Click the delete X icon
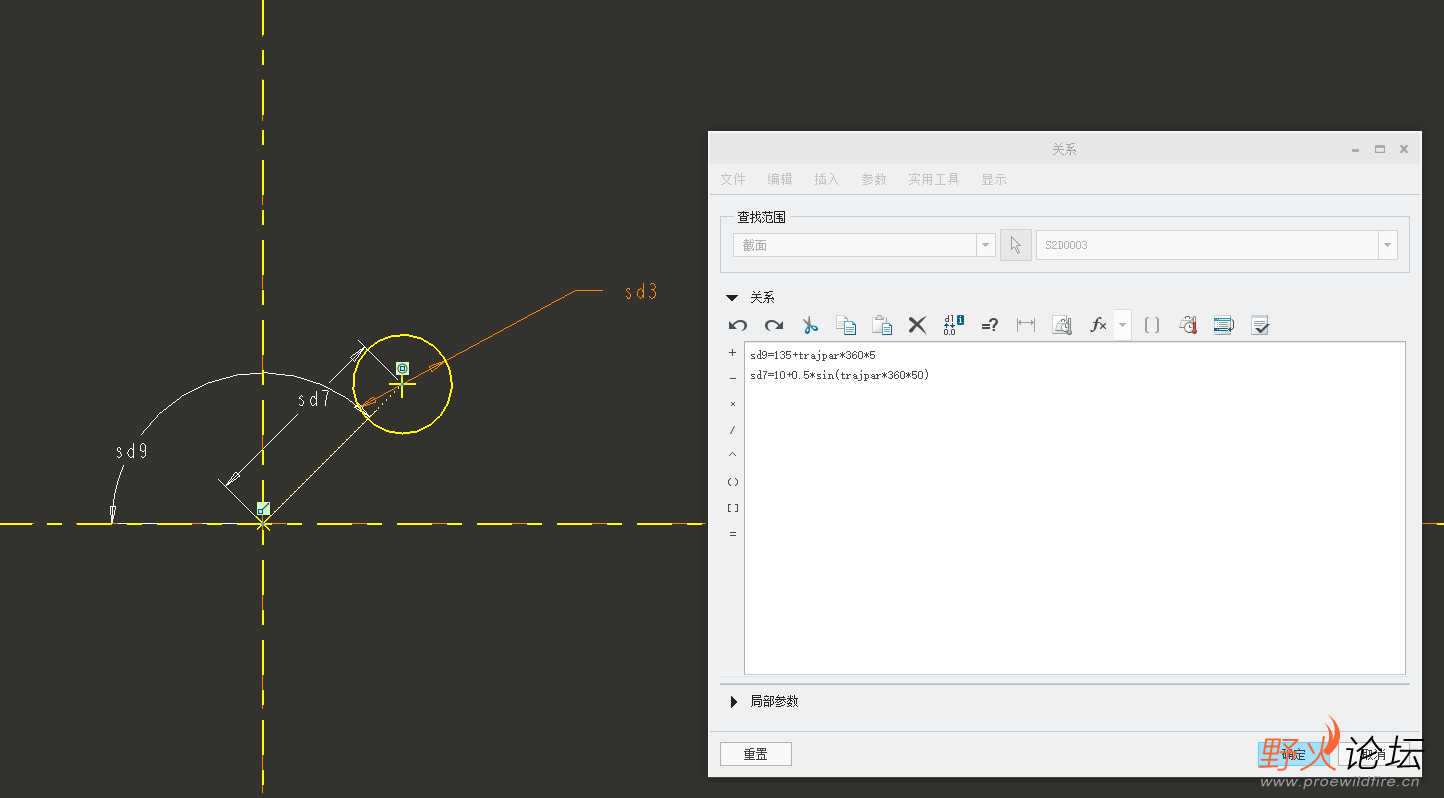This screenshot has height=798, width=1444. click(x=917, y=325)
